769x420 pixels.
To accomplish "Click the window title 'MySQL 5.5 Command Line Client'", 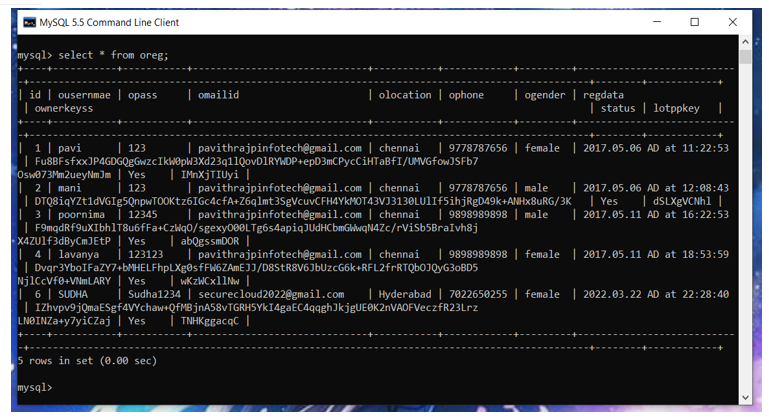I will (x=109, y=23).
